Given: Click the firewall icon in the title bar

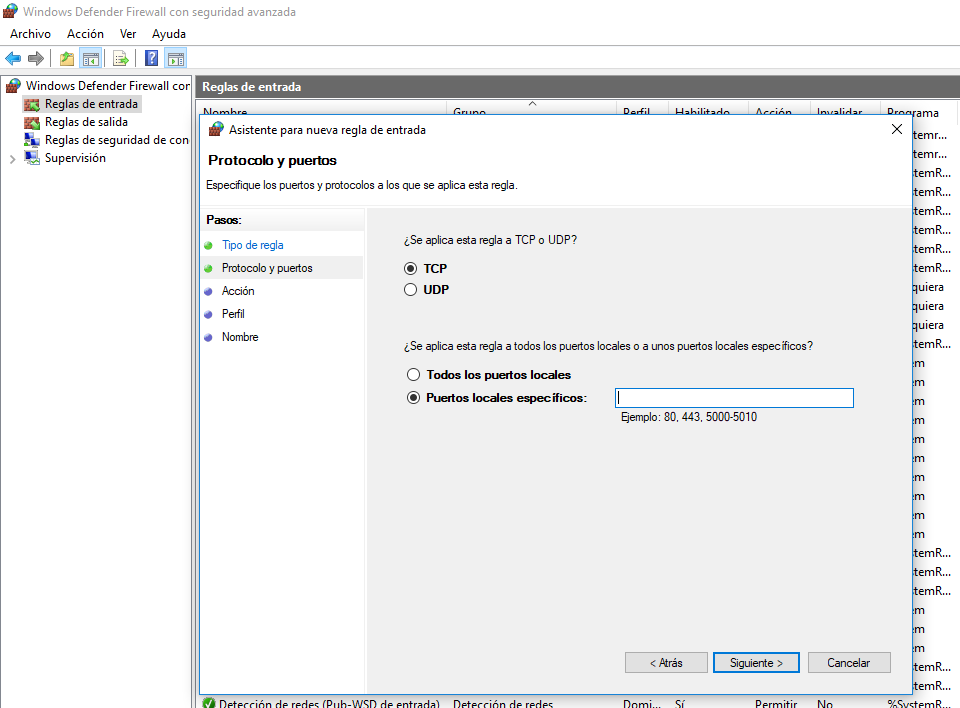Looking at the screenshot, I should (x=10, y=11).
